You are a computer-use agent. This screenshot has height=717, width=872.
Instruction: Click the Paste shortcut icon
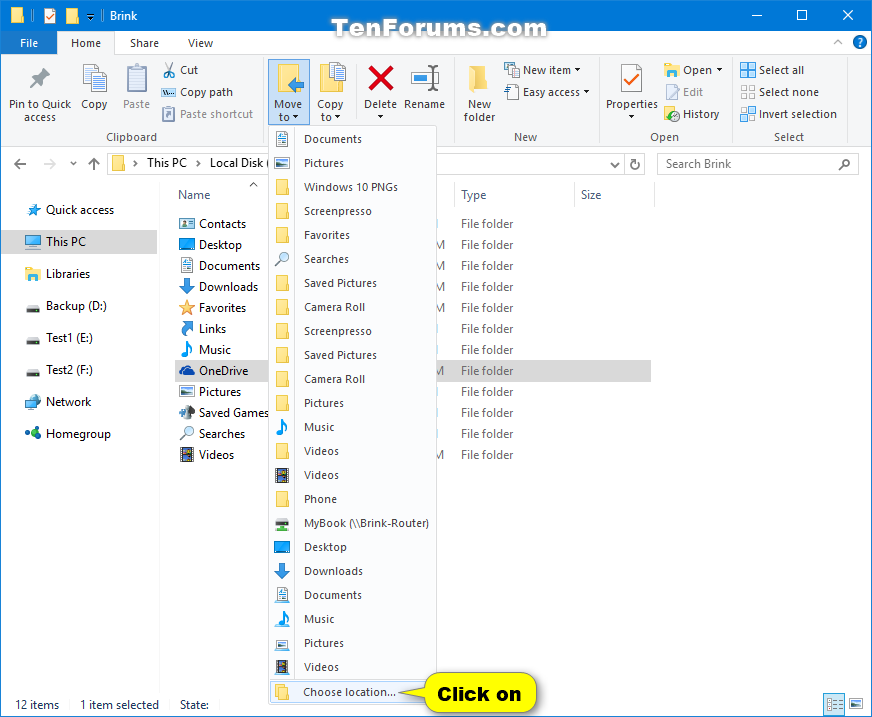[x=169, y=114]
